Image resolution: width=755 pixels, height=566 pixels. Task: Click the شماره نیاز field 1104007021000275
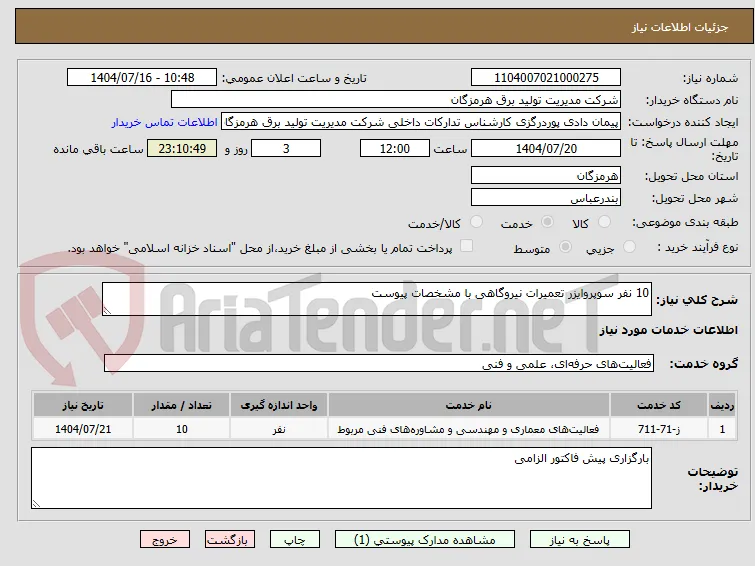[546, 78]
